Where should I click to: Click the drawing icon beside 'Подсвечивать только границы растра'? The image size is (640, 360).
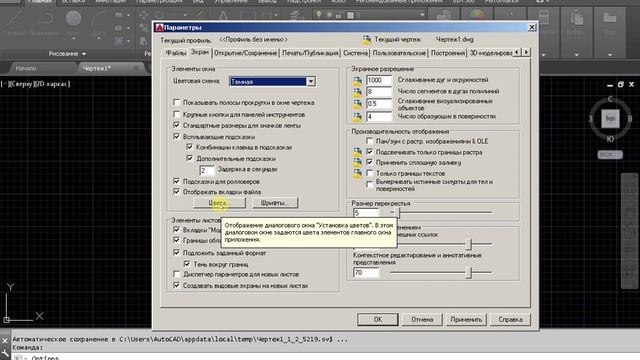coord(357,152)
